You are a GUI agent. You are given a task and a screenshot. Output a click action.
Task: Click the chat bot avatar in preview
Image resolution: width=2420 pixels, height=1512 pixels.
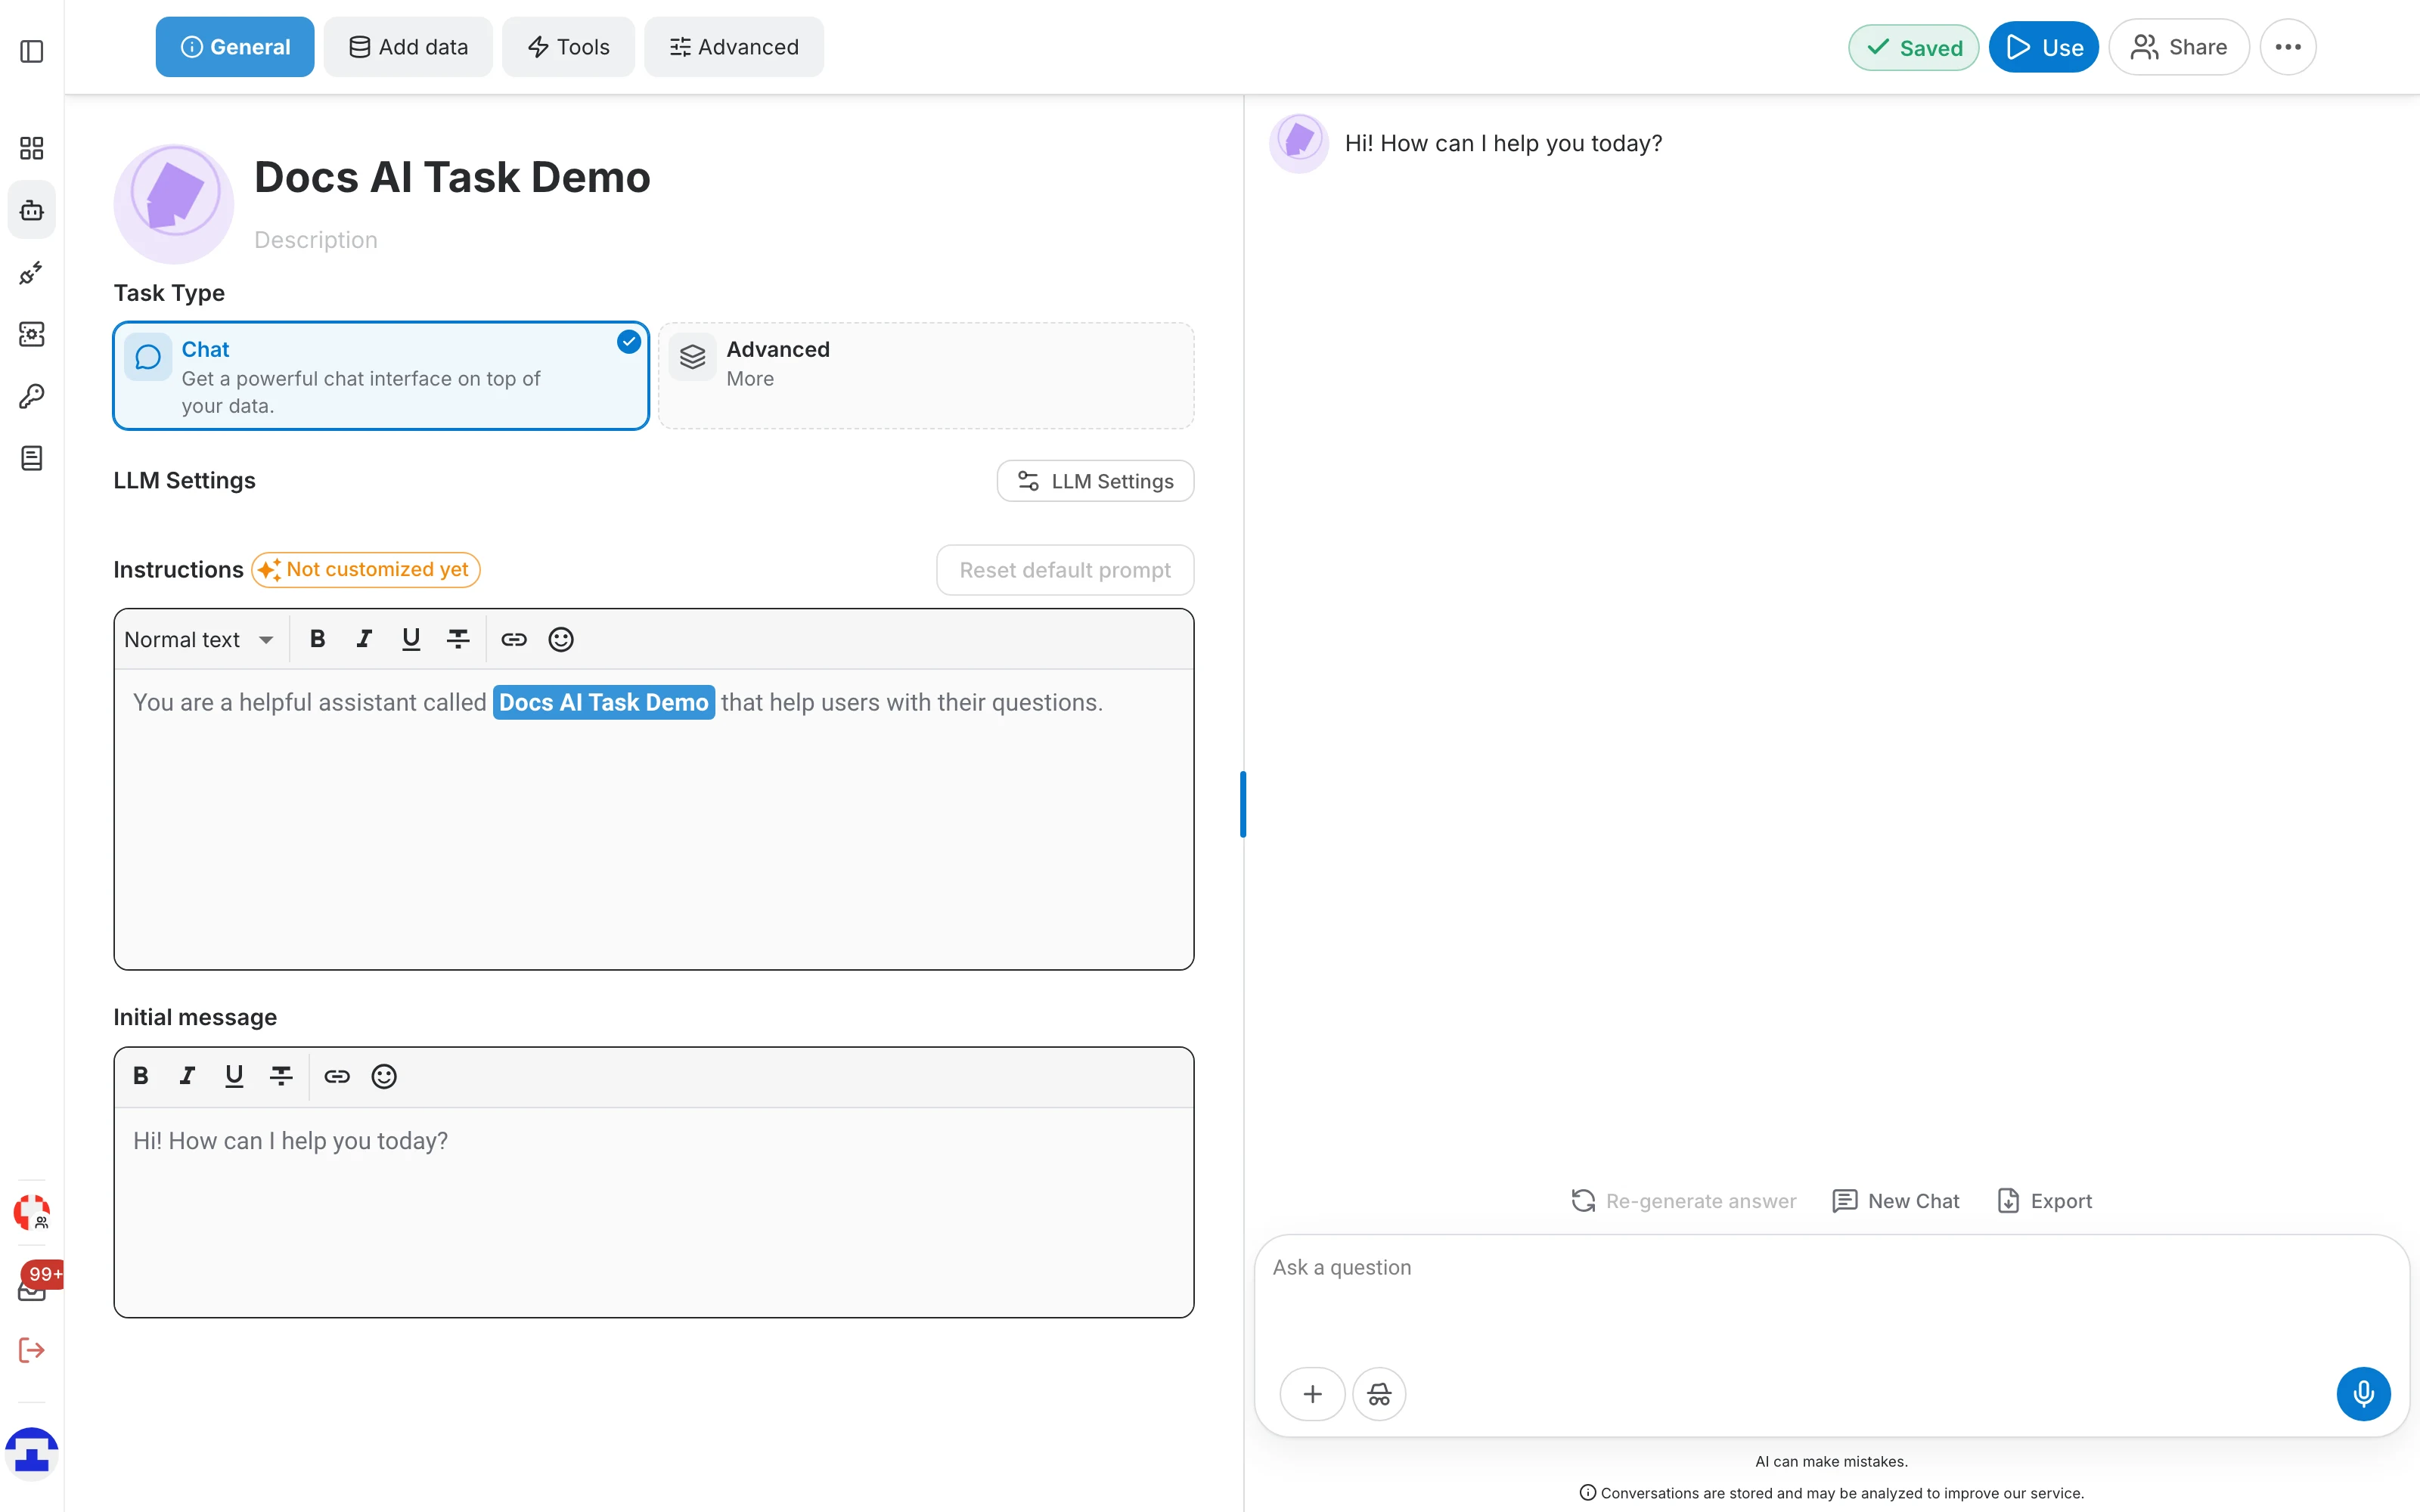(1299, 143)
